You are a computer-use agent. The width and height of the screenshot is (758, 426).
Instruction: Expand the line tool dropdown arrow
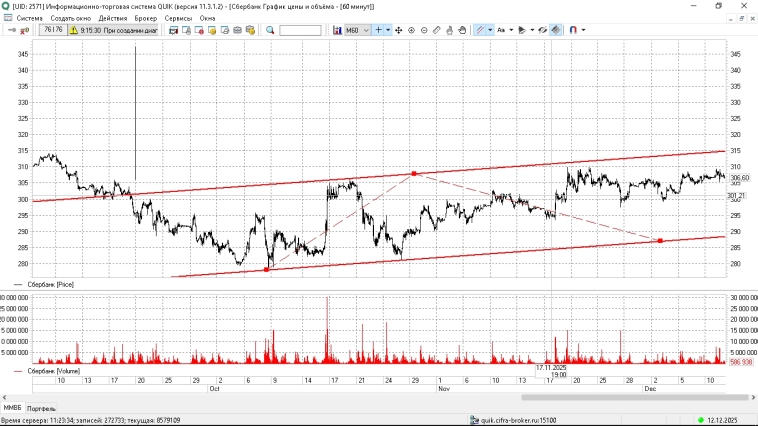tap(490, 30)
